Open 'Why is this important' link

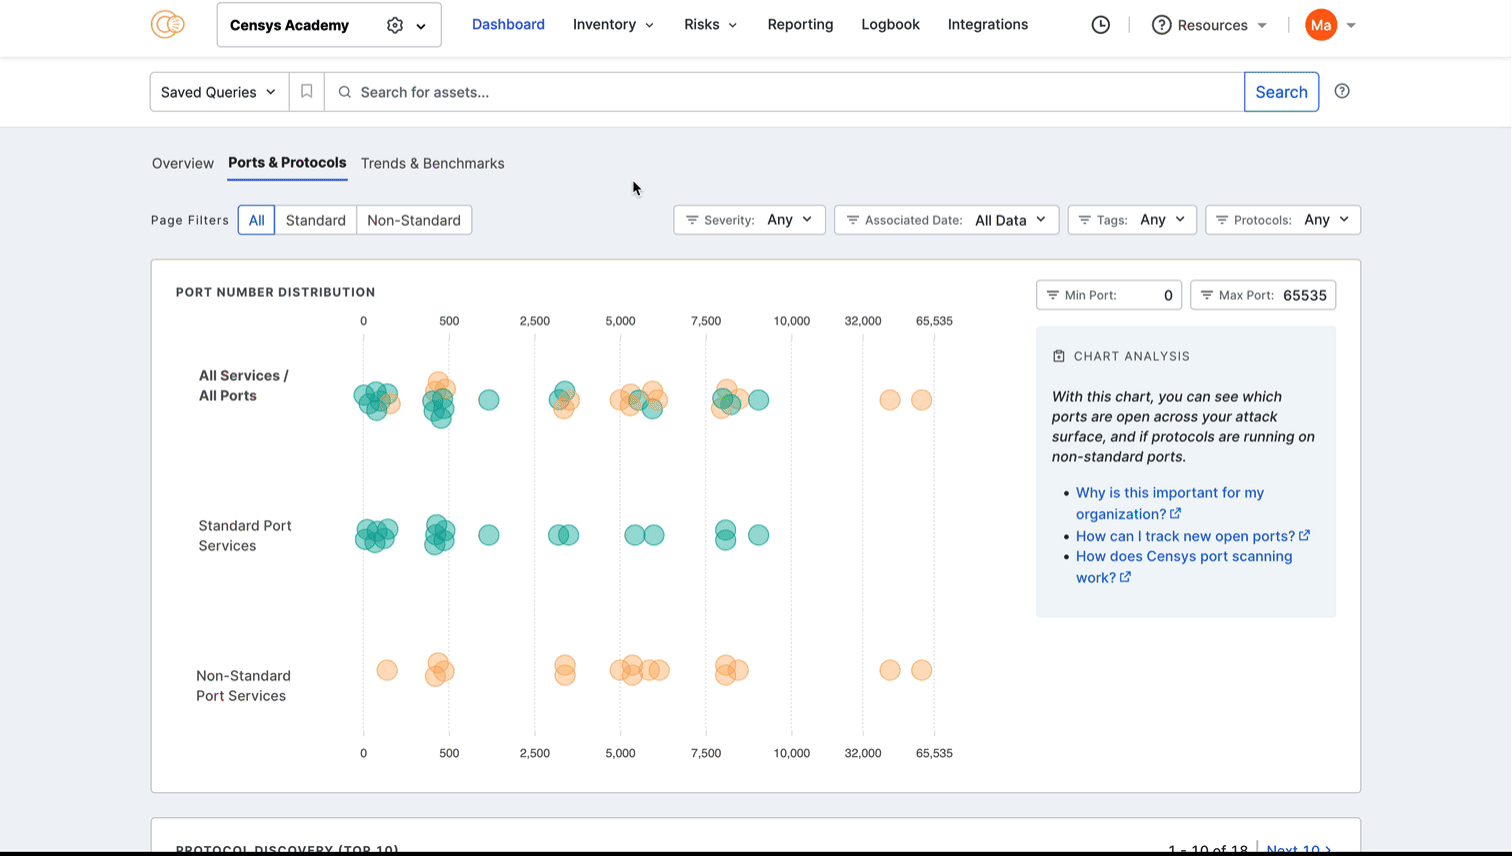pos(1170,503)
